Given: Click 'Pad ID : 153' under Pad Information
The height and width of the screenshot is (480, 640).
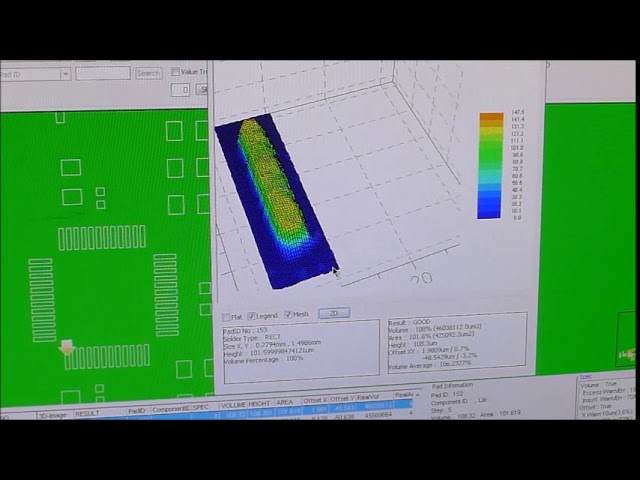Looking at the screenshot, I should click(x=447, y=394).
